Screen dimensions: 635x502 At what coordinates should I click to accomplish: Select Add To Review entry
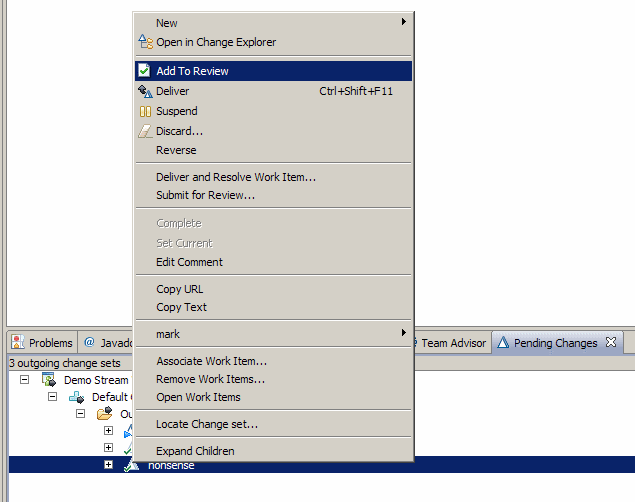click(273, 71)
